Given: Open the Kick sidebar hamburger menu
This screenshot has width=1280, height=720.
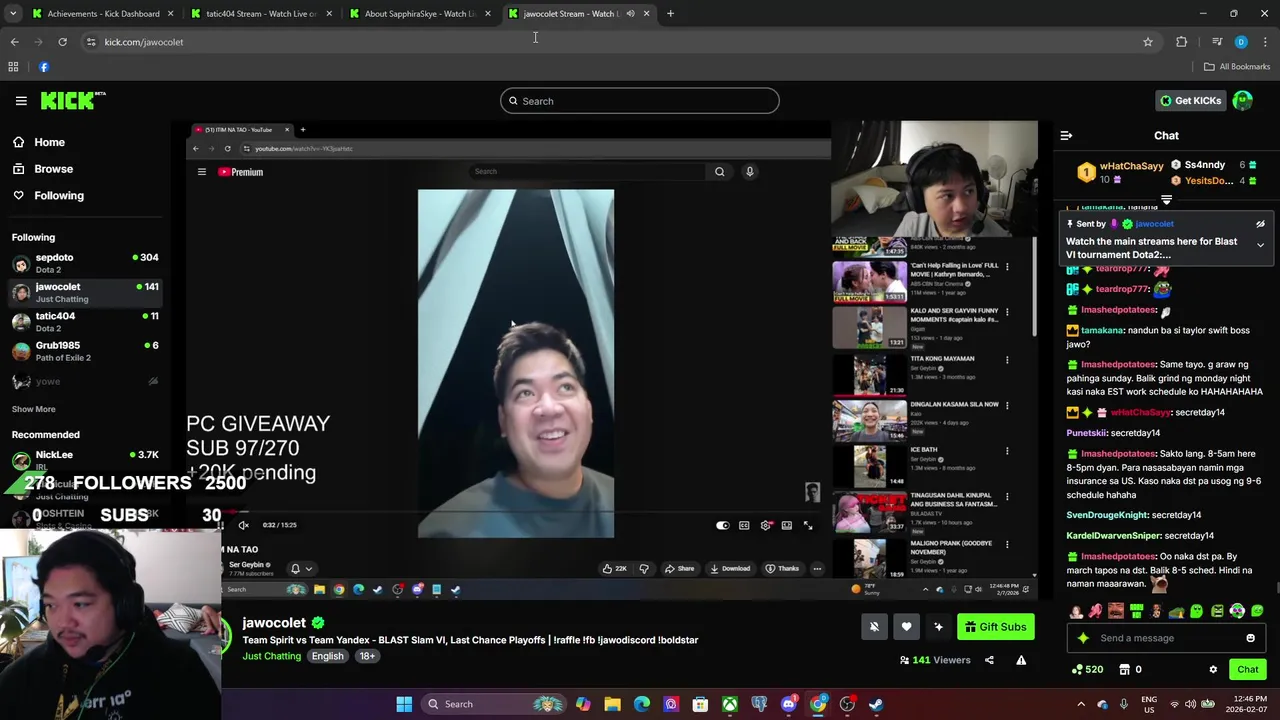Looking at the screenshot, I should pyautogui.click(x=21, y=101).
